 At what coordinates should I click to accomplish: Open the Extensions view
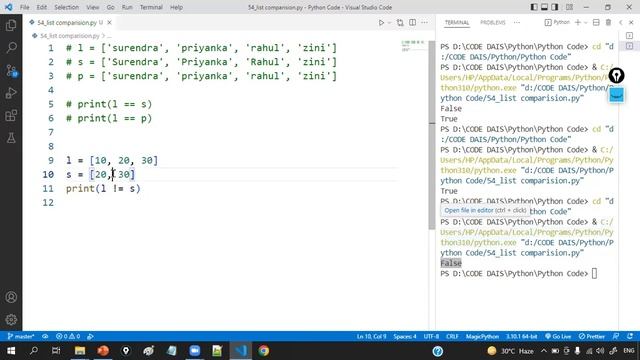pyautogui.click(x=11, y=116)
